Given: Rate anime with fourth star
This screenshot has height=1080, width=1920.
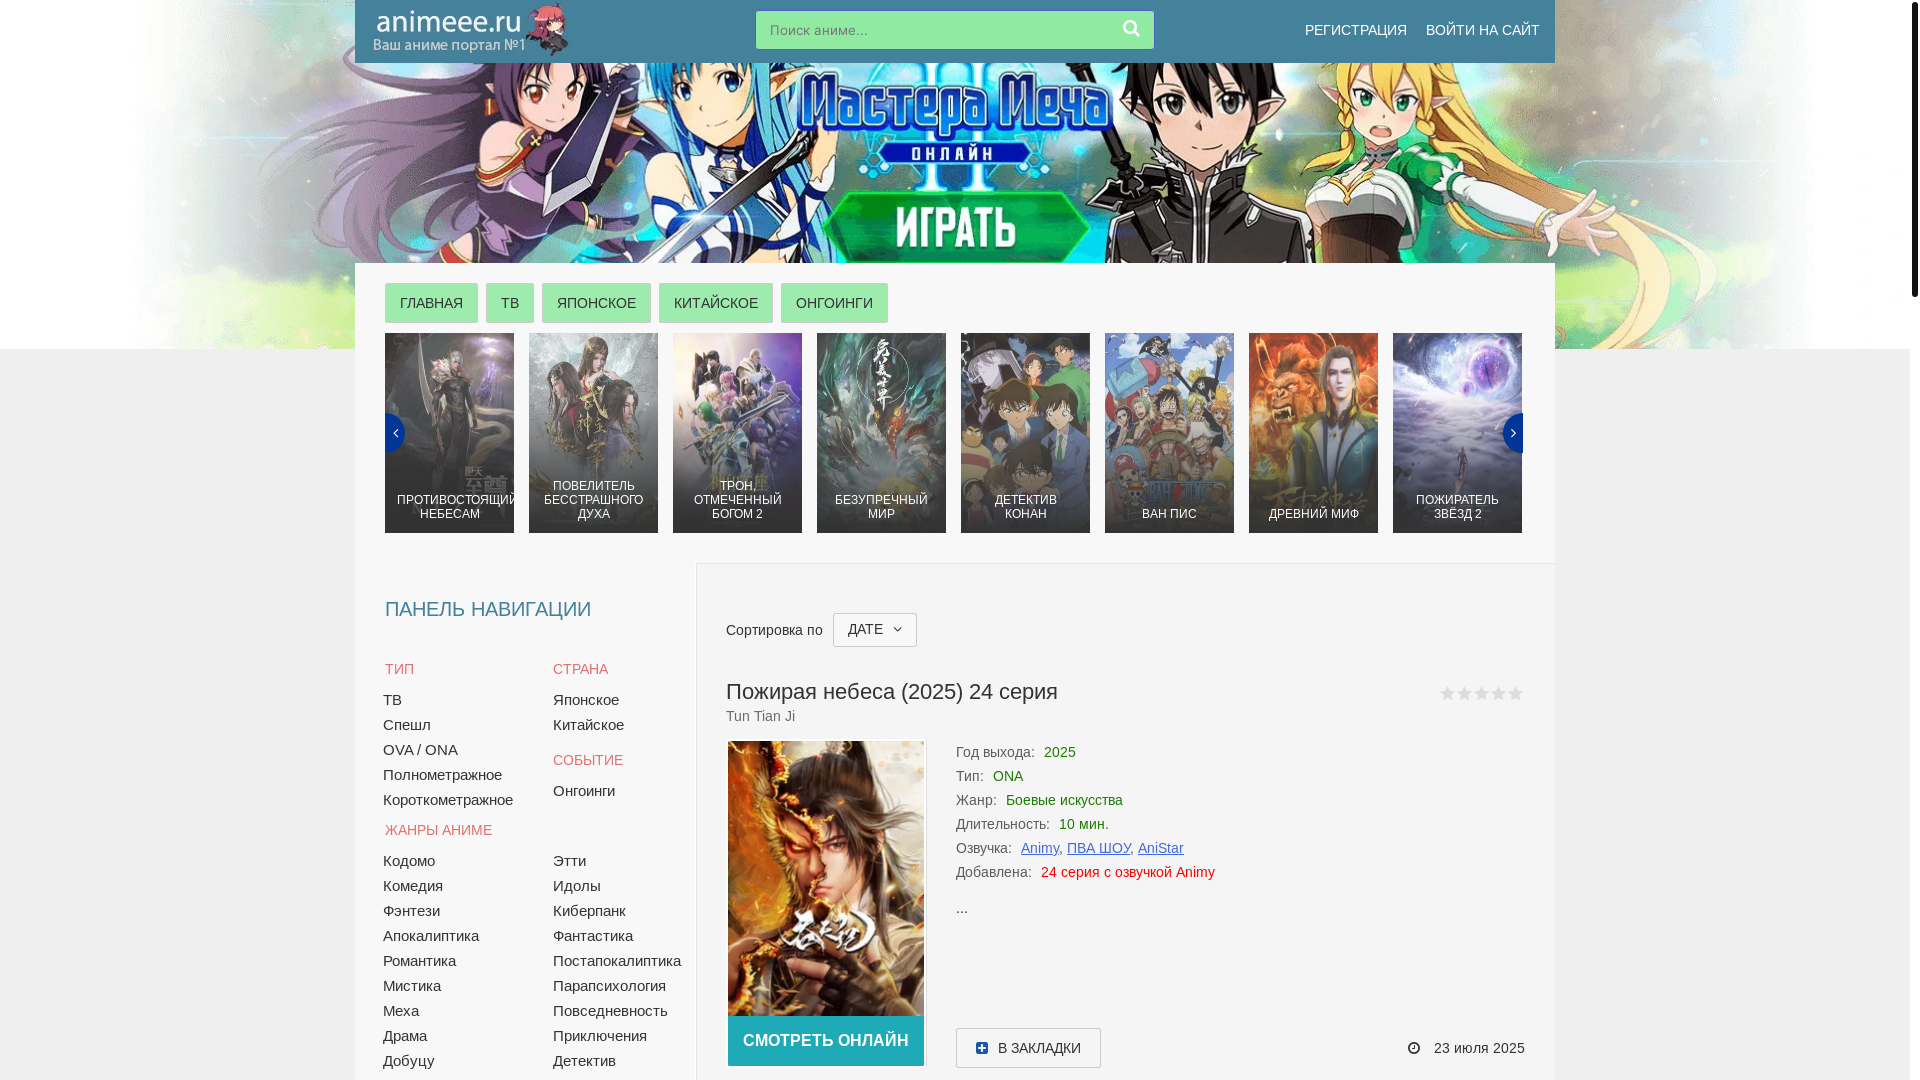Looking at the screenshot, I should pyautogui.click(x=1498, y=693).
